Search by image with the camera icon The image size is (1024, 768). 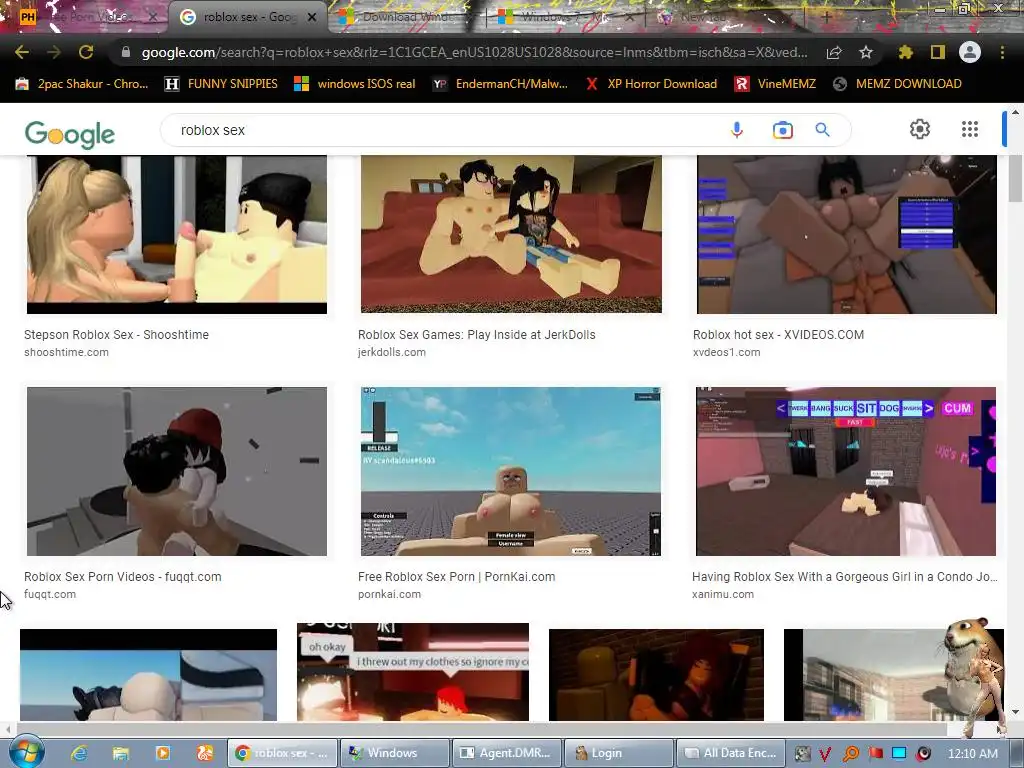pos(782,130)
